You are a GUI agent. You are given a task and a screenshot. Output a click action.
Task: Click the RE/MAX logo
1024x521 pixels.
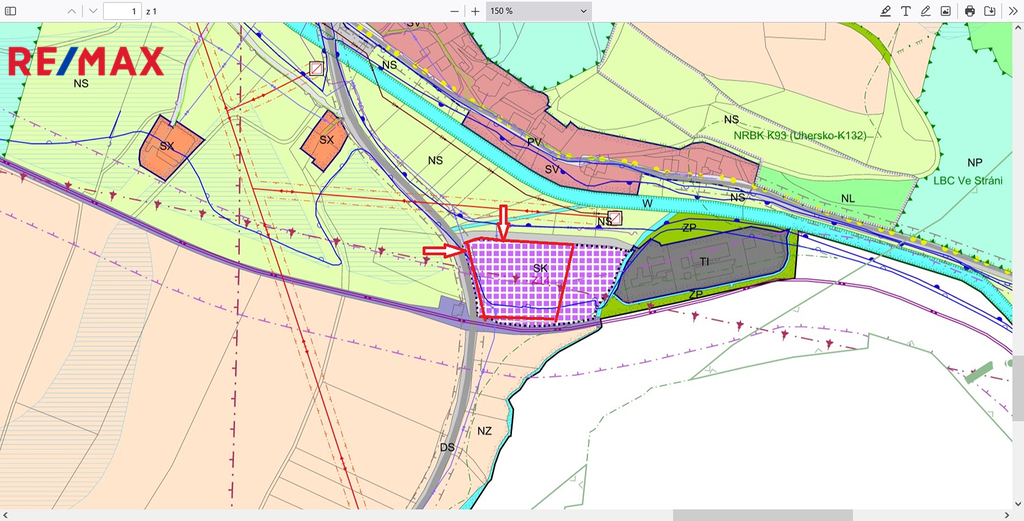(85, 62)
